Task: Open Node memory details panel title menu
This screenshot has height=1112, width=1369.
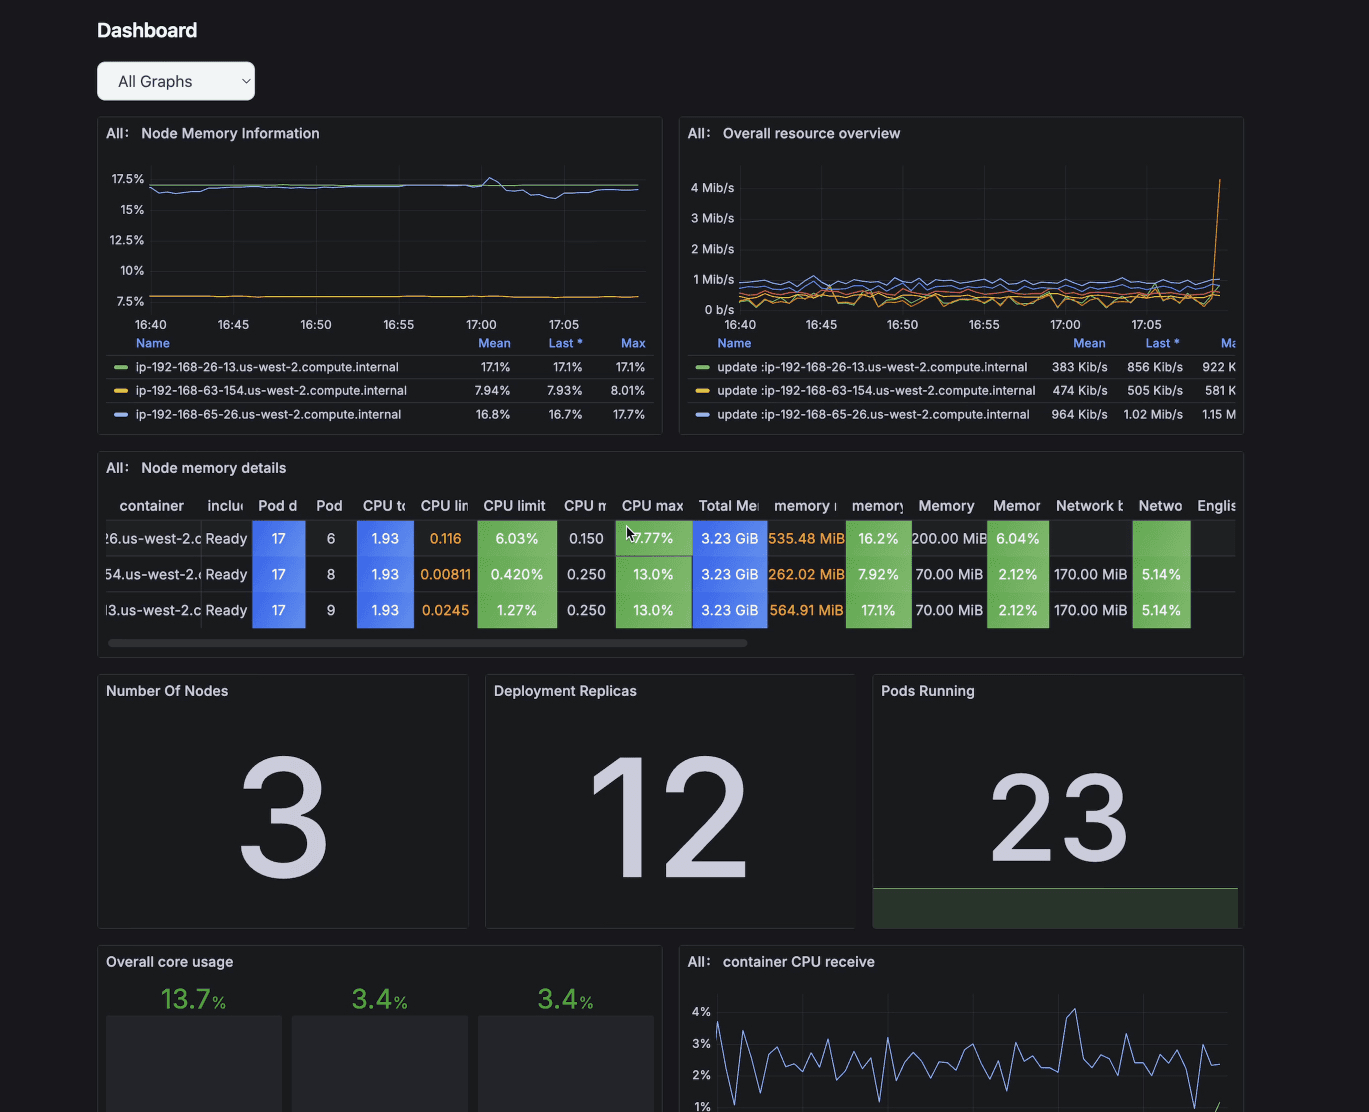Action: 213,468
